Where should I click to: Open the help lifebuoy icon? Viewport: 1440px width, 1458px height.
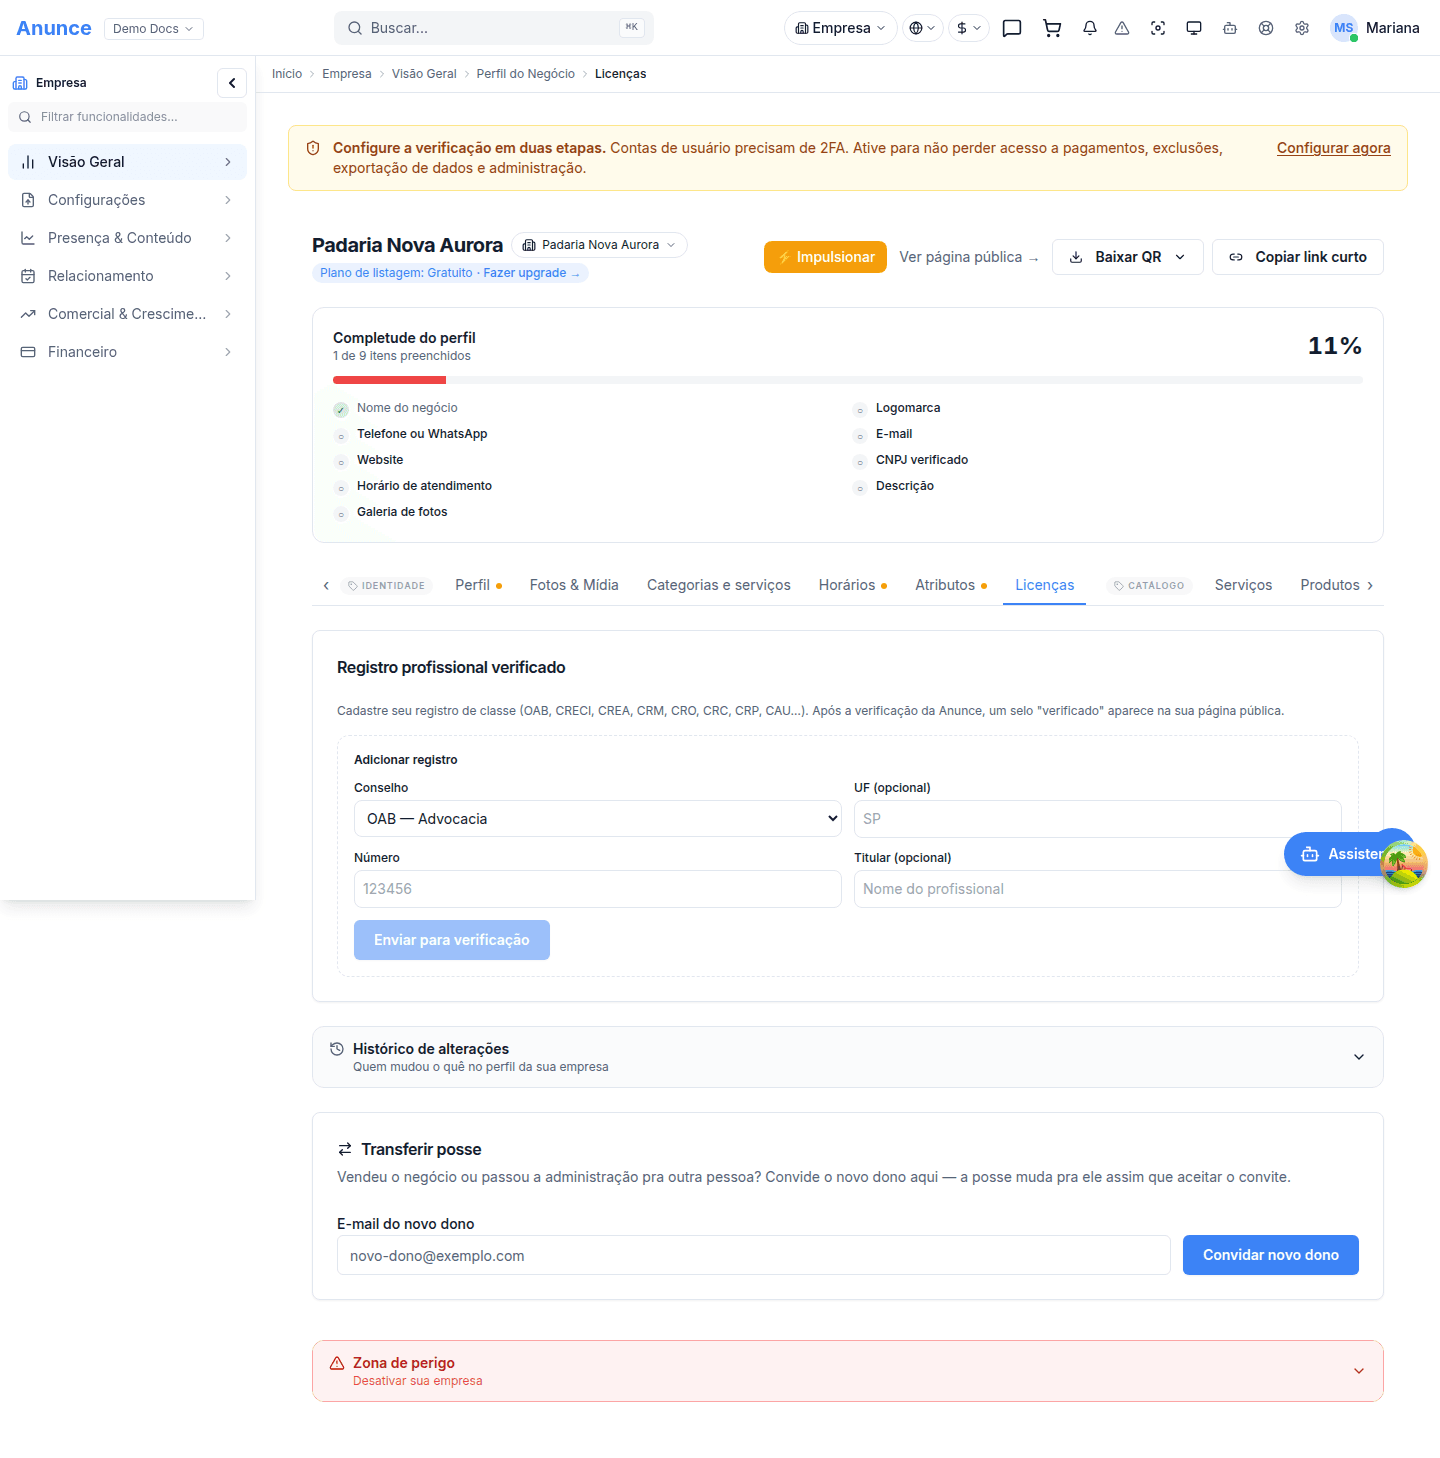tap(1266, 28)
